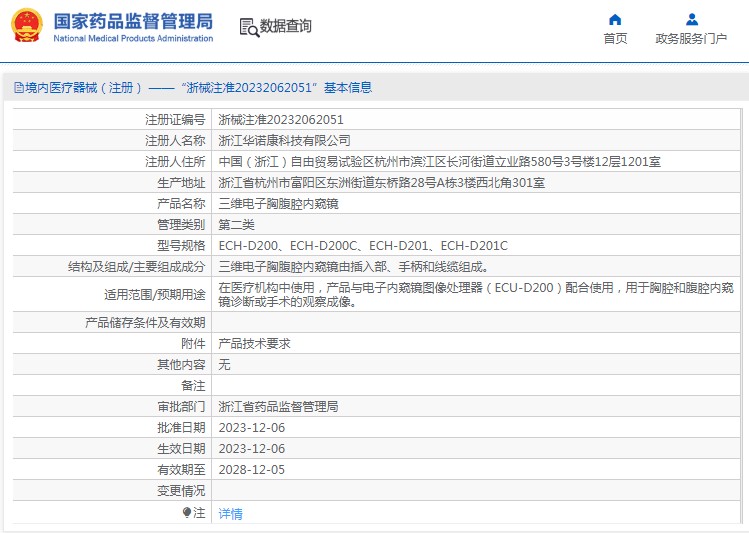Click the 注册人名称 label
Screen dimensions: 749x533
pos(175,140)
